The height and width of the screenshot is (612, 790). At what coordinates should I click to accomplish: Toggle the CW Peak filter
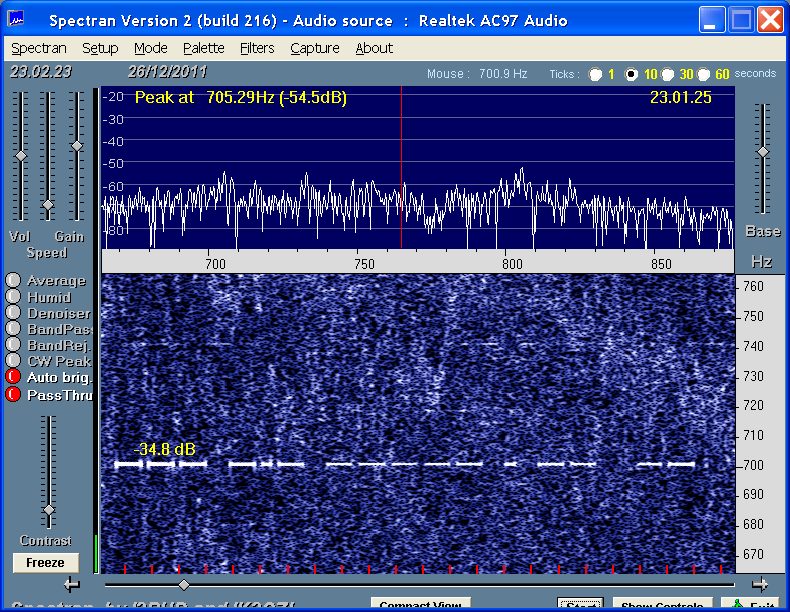(x=14, y=361)
